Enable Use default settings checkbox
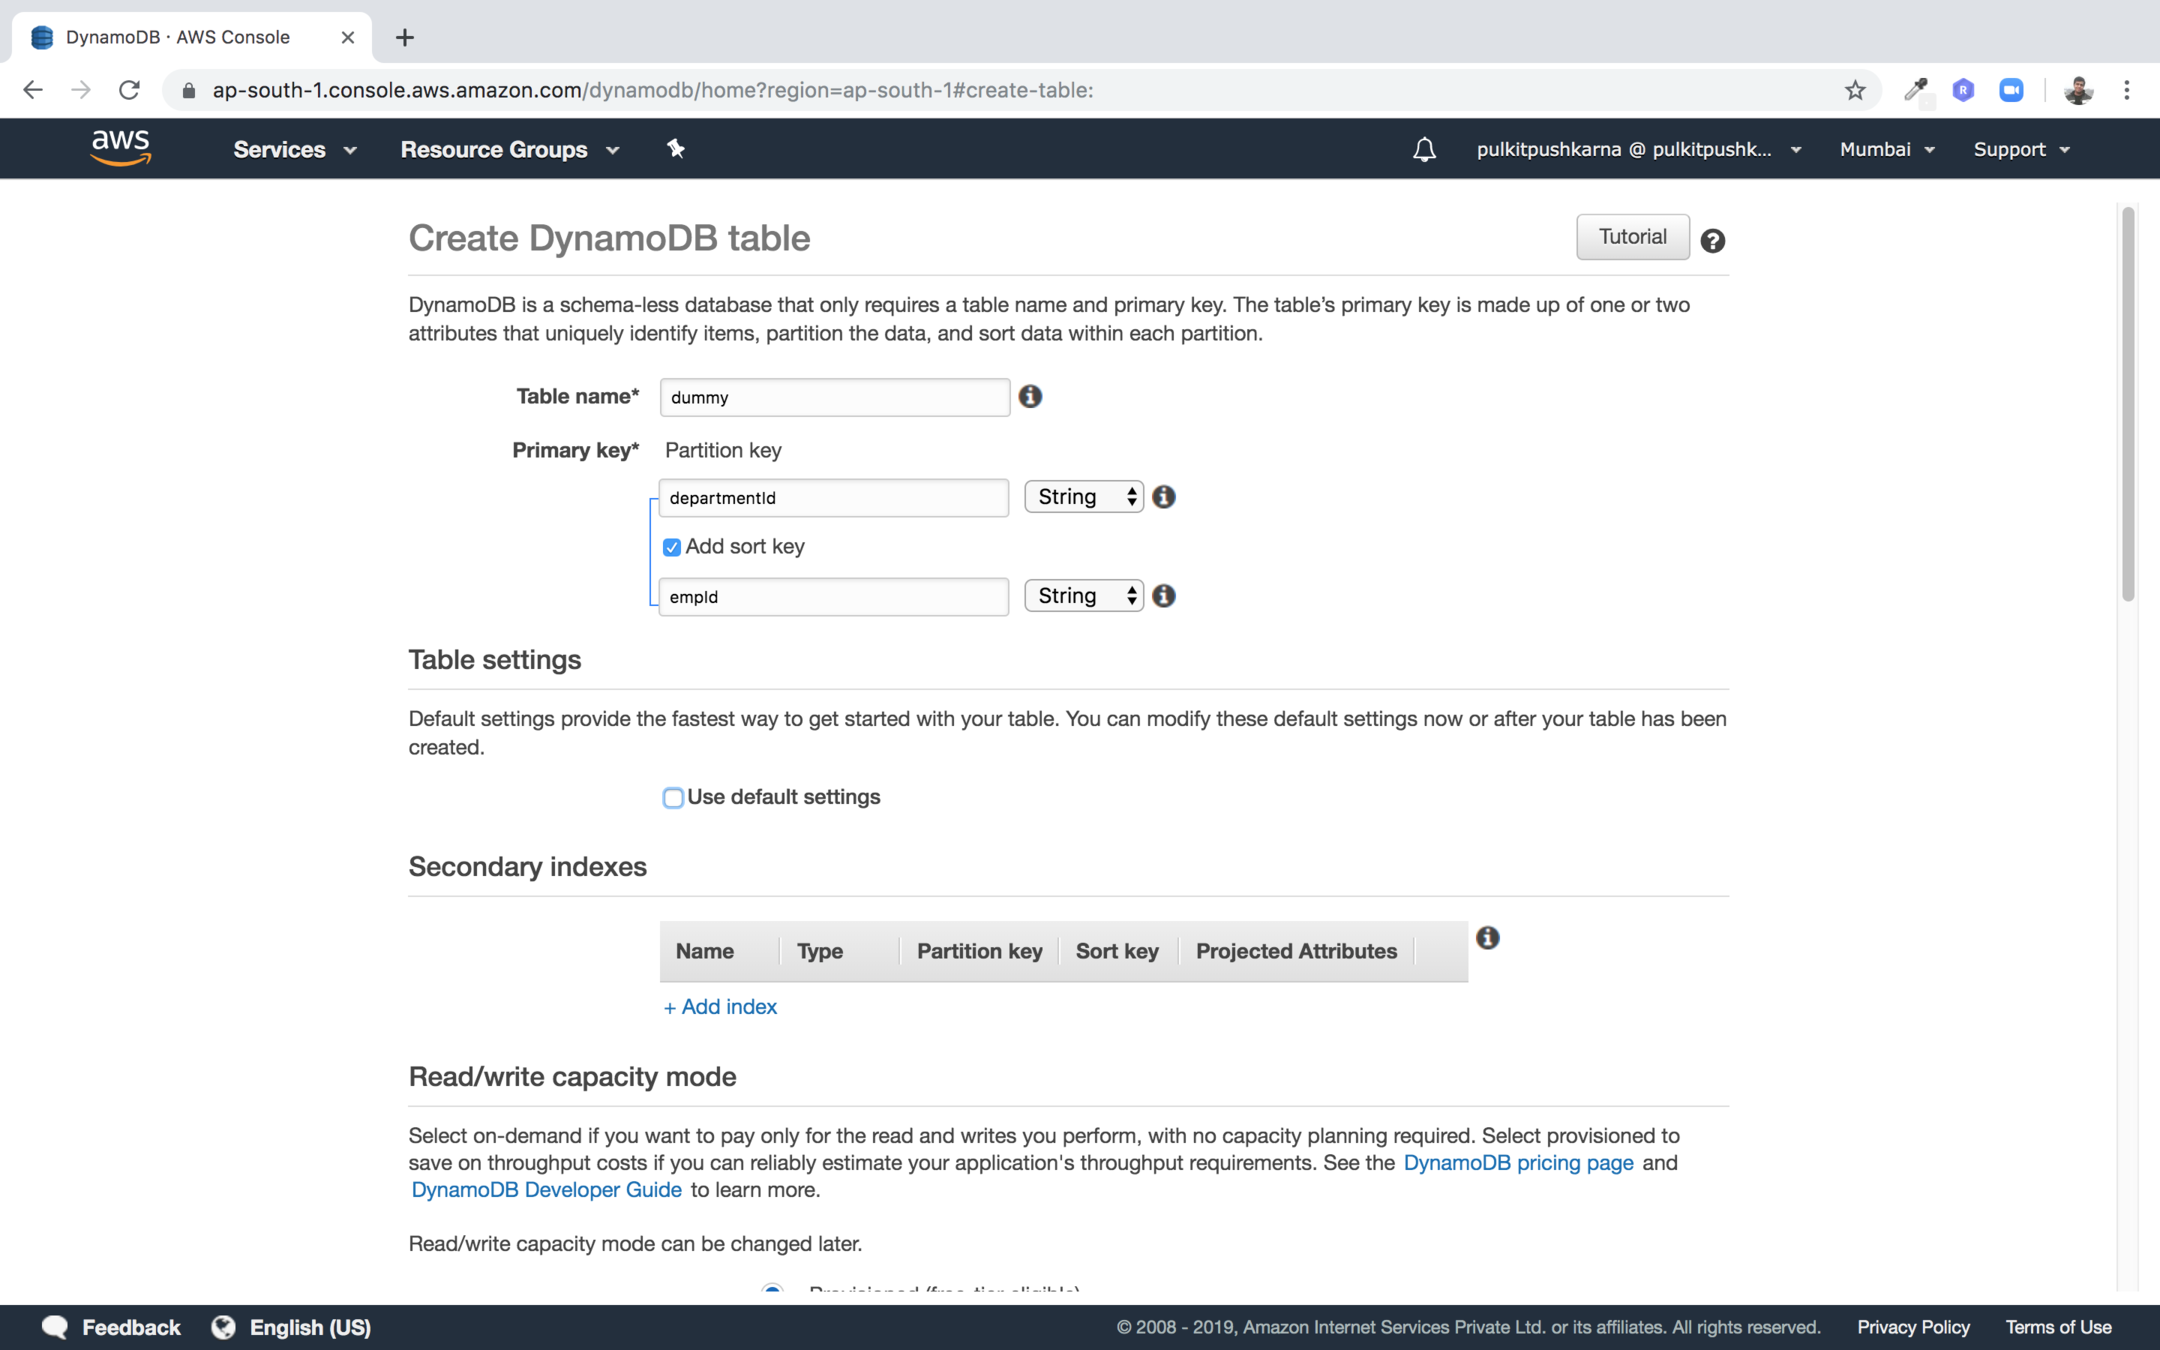 pos(673,797)
